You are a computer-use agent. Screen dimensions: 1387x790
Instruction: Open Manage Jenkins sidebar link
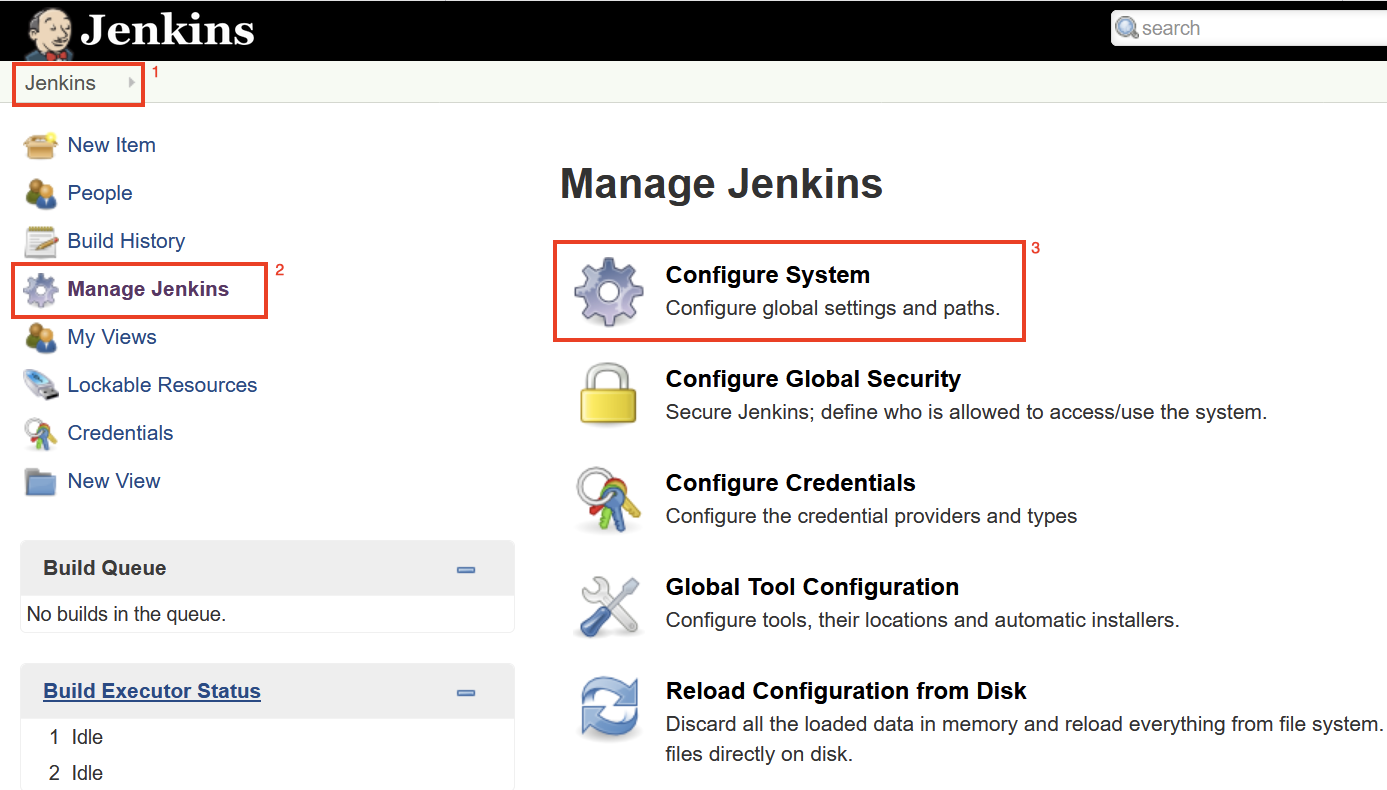tap(148, 289)
